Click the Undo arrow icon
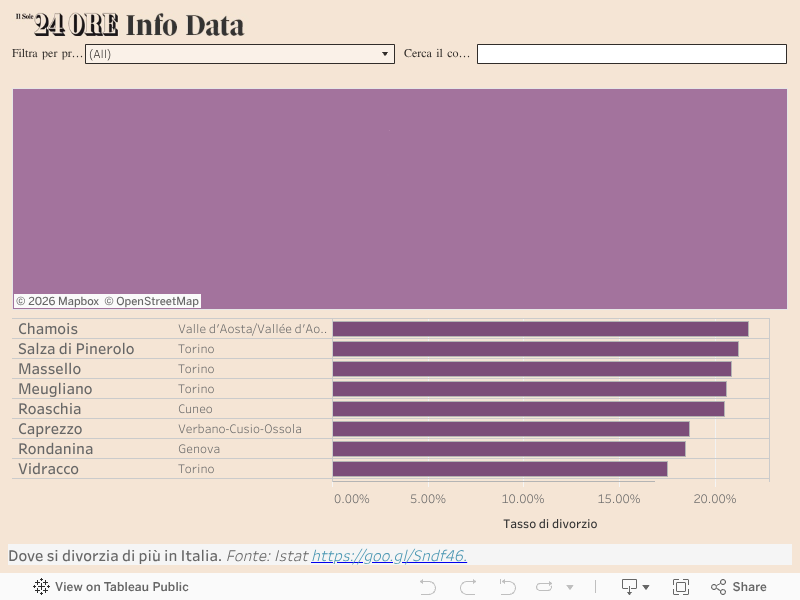The image size is (800, 600). pyautogui.click(x=428, y=587)
